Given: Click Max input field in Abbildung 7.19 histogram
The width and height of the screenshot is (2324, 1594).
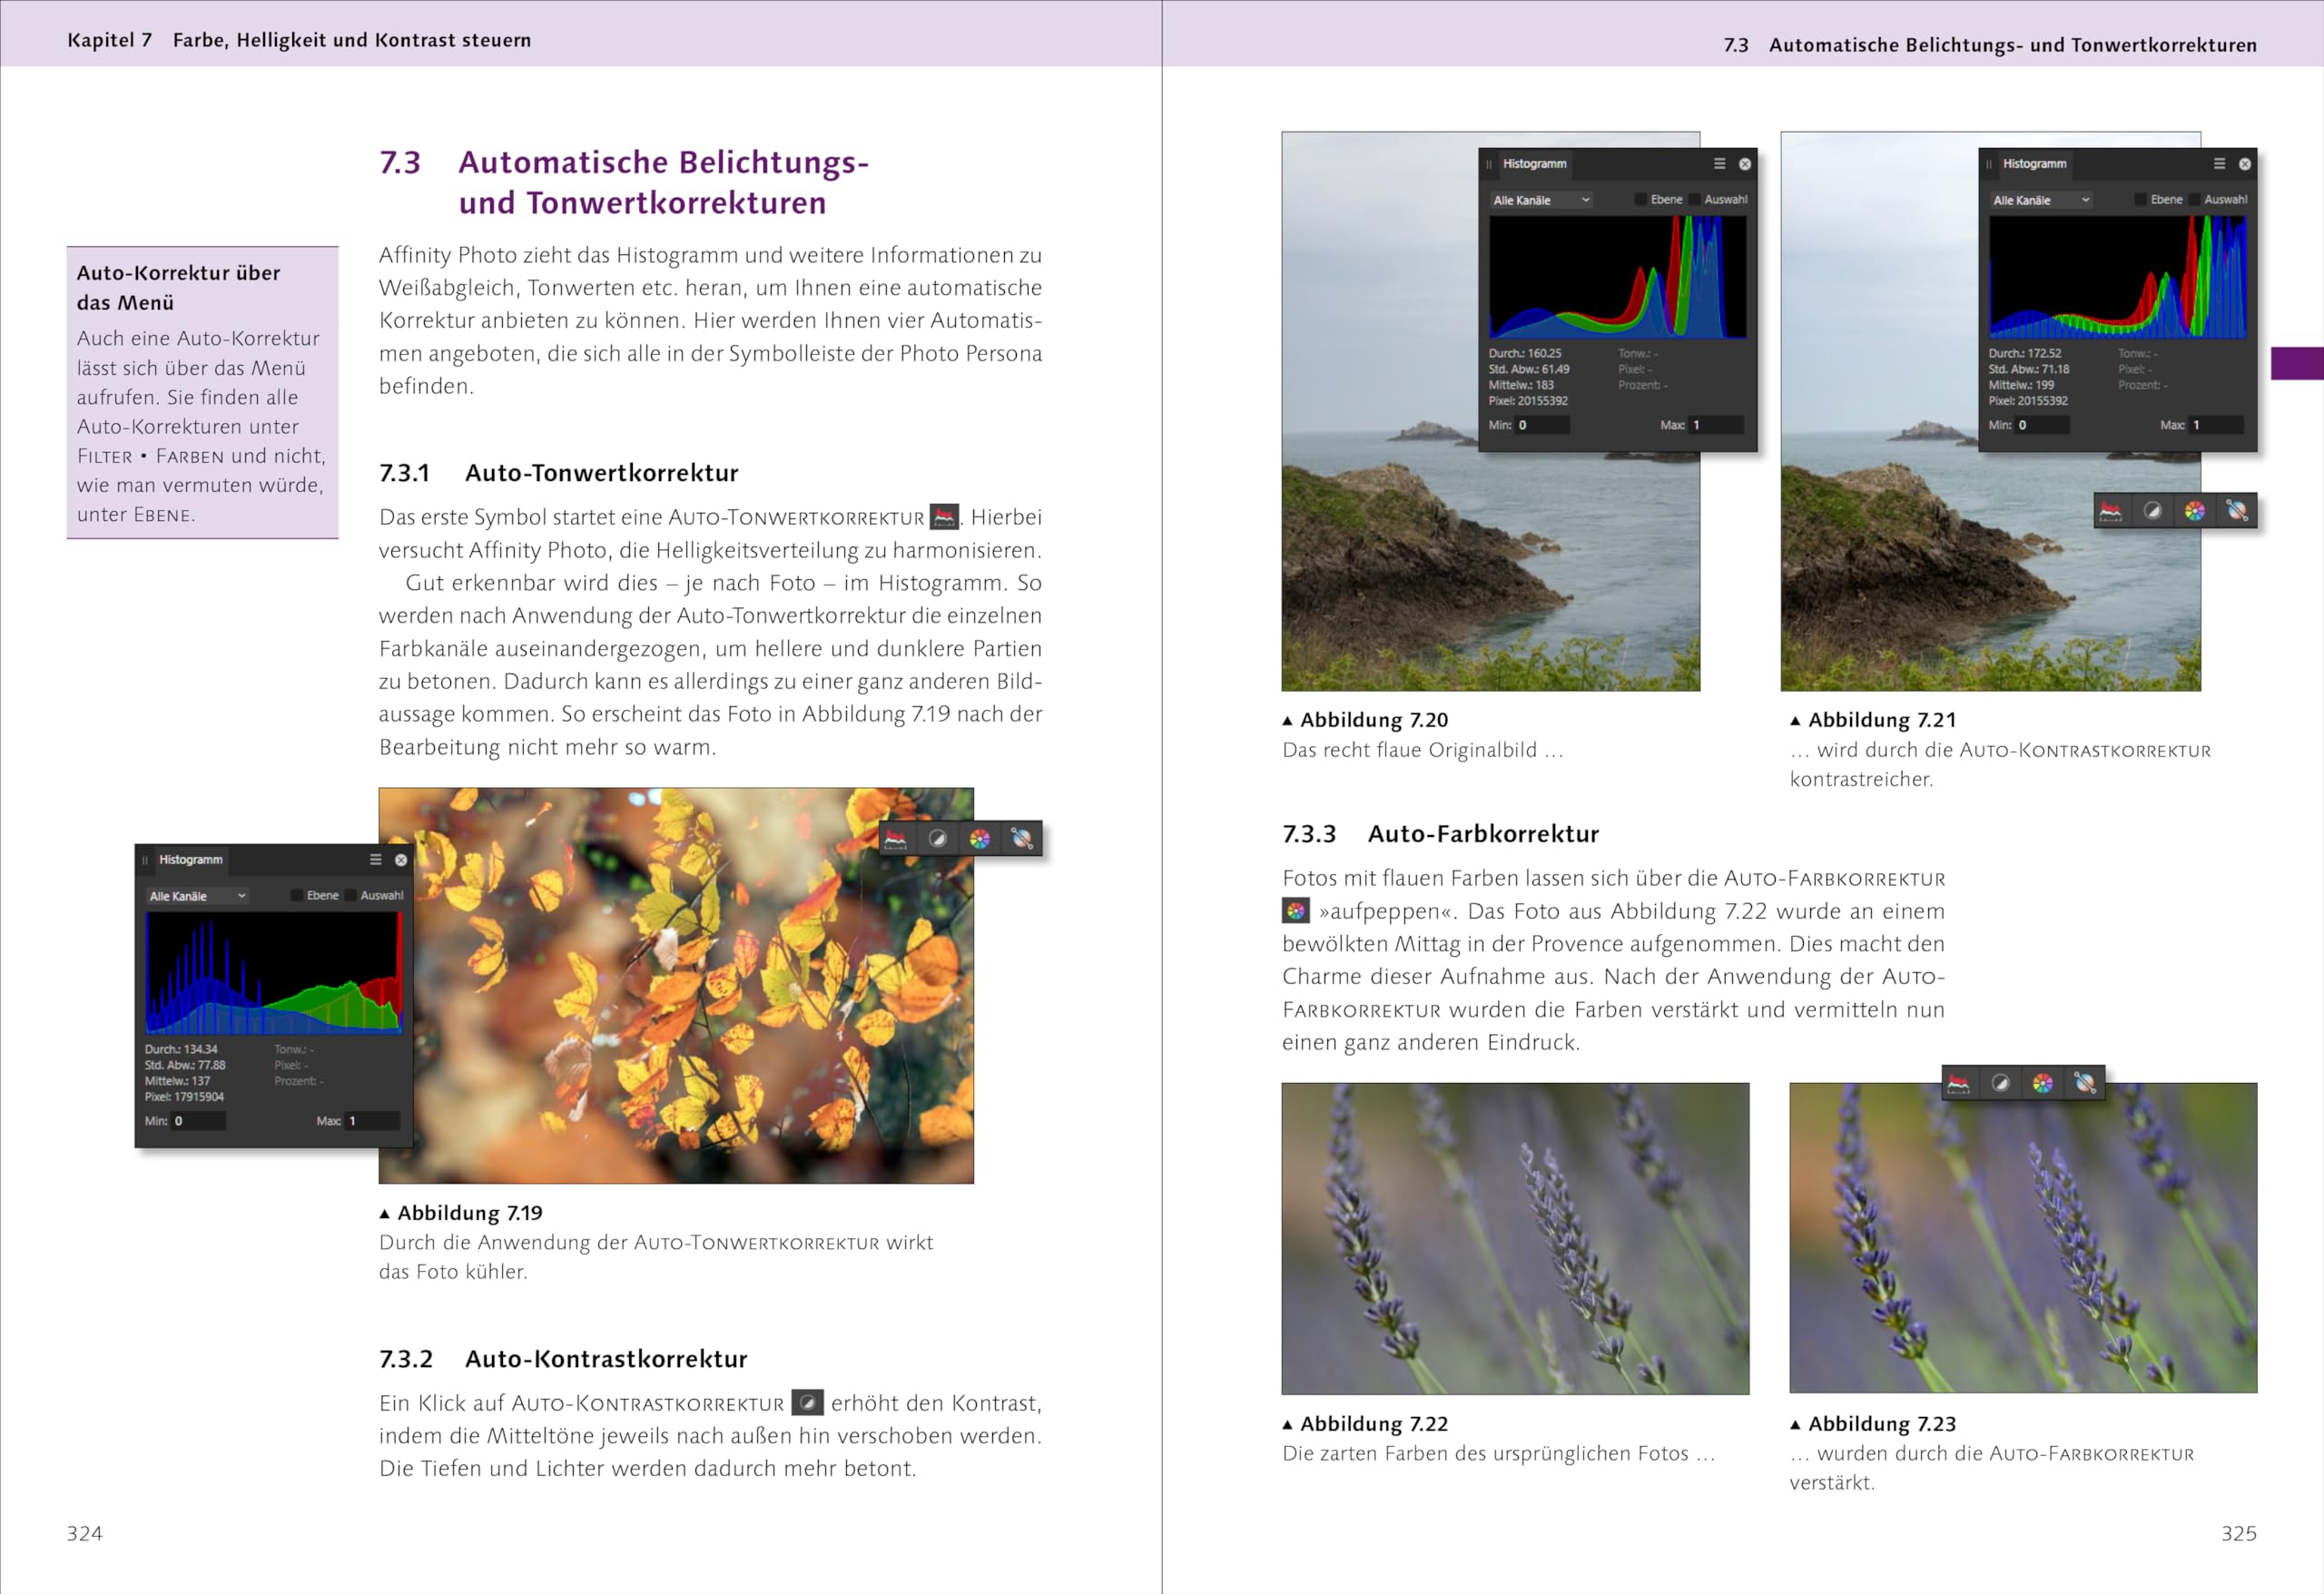Looking at the screenshot, I should 372,1121.
